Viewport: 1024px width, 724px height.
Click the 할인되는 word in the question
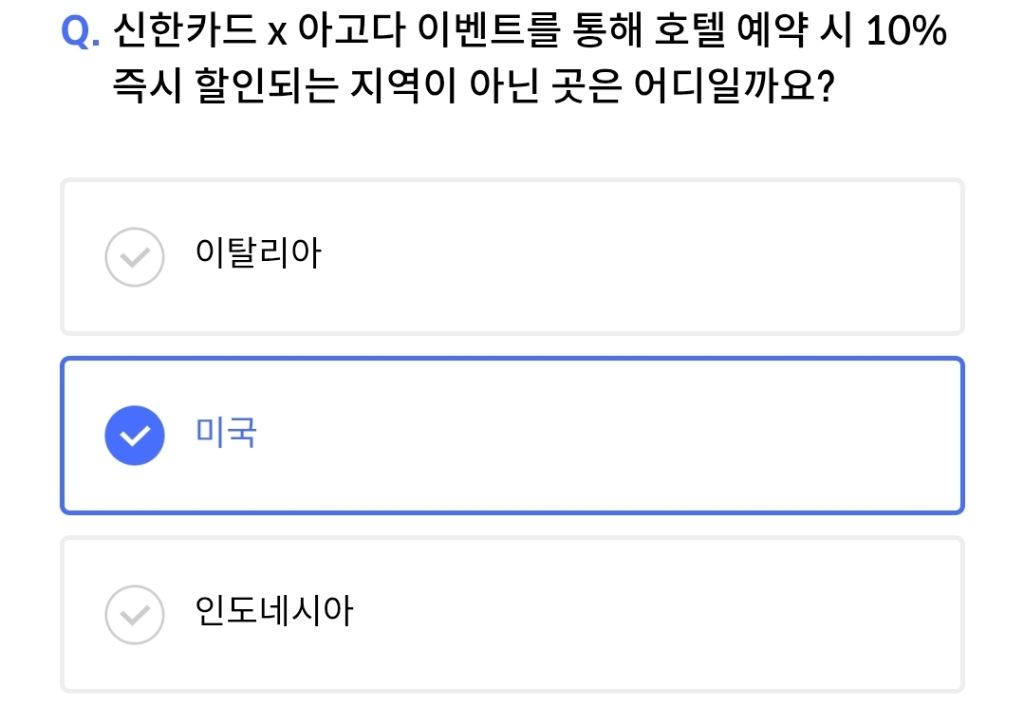[x=267, y=89]
